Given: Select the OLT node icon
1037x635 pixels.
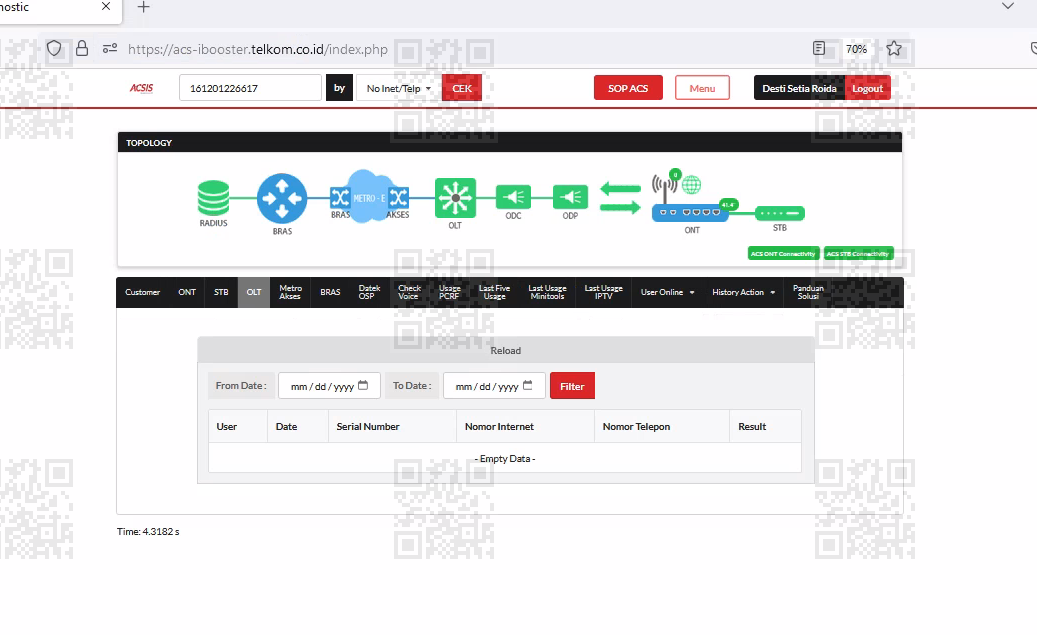Looking at the screenshot, I should pyautogui.click(x=455, y=198).
